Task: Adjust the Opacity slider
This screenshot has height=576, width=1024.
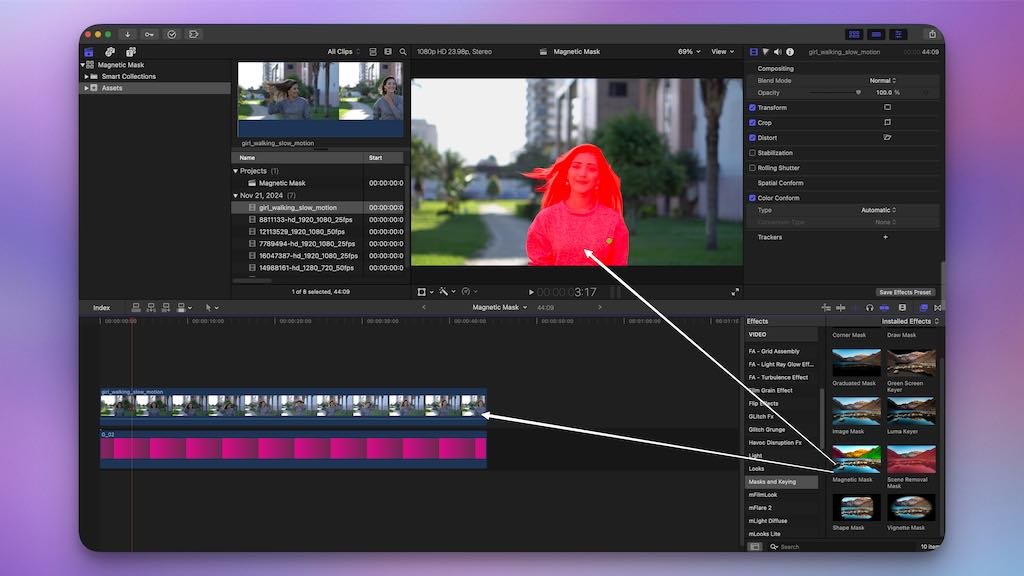Action: 834,93
